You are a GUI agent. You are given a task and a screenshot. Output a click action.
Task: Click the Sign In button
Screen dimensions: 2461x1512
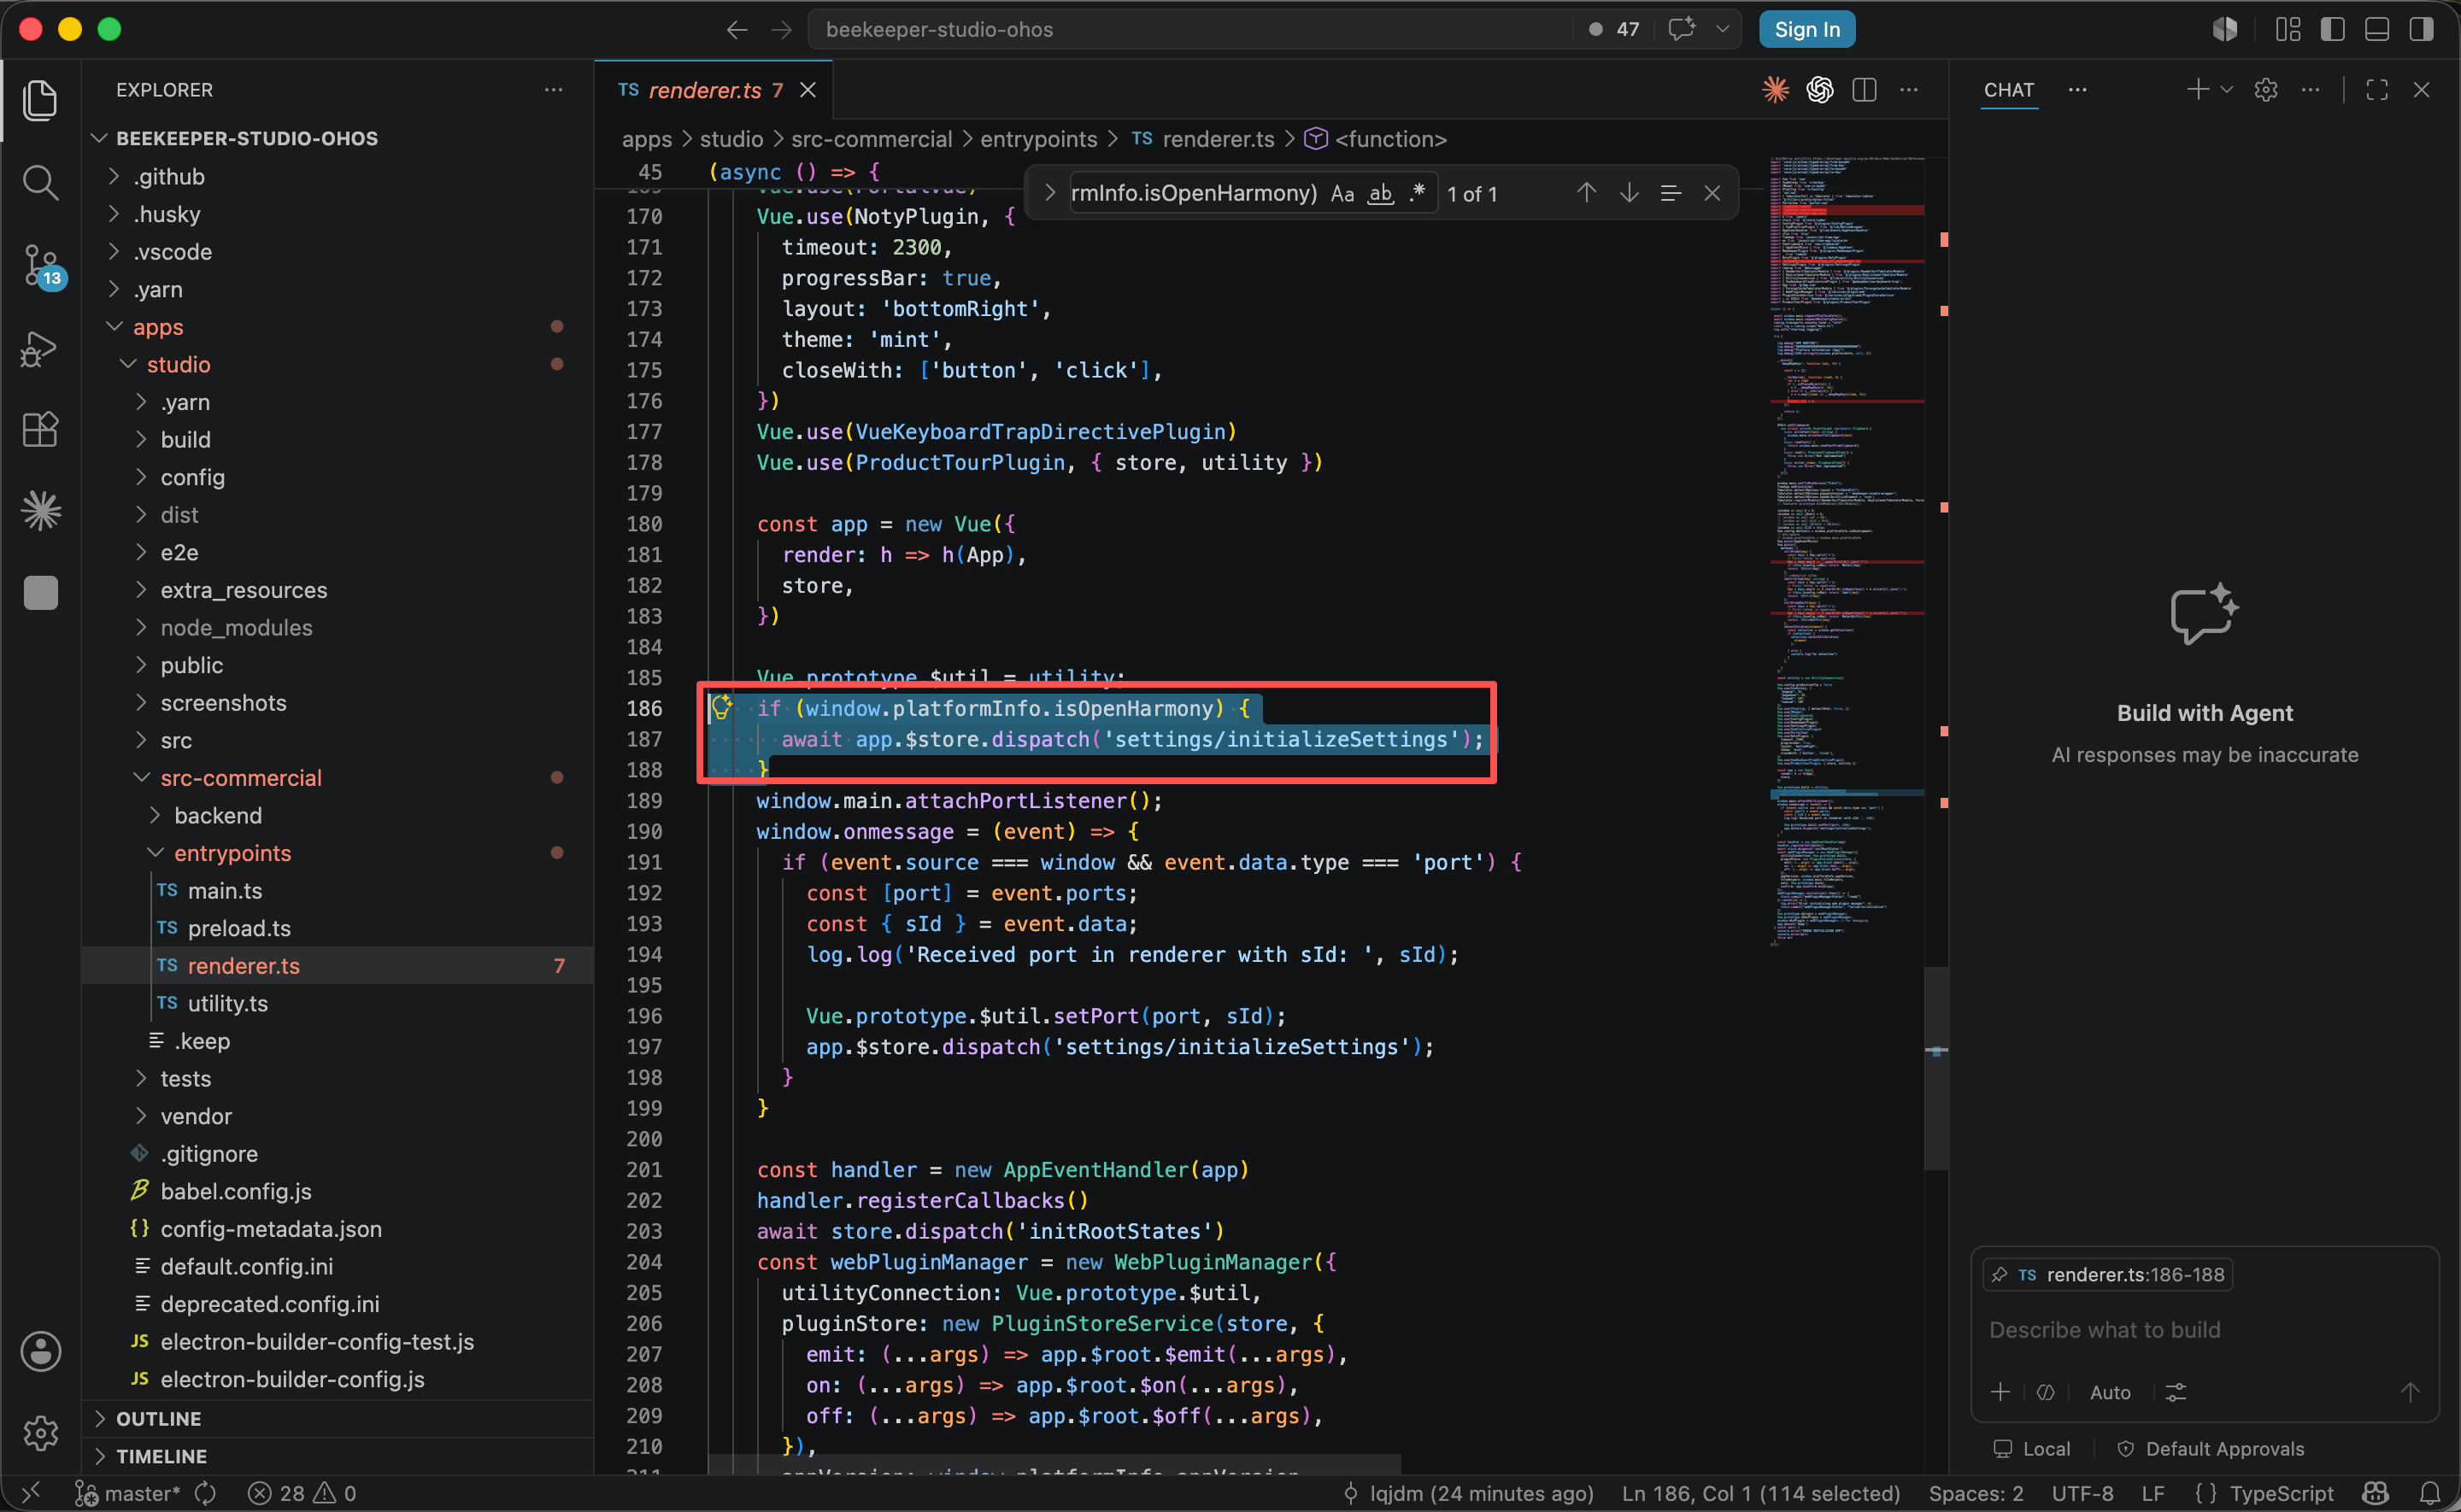coord(1807,30)
